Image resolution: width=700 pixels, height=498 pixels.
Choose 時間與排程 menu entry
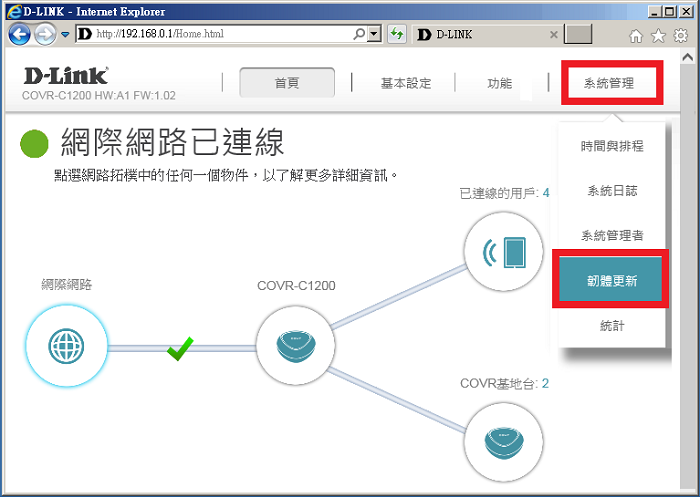[612, 146]
